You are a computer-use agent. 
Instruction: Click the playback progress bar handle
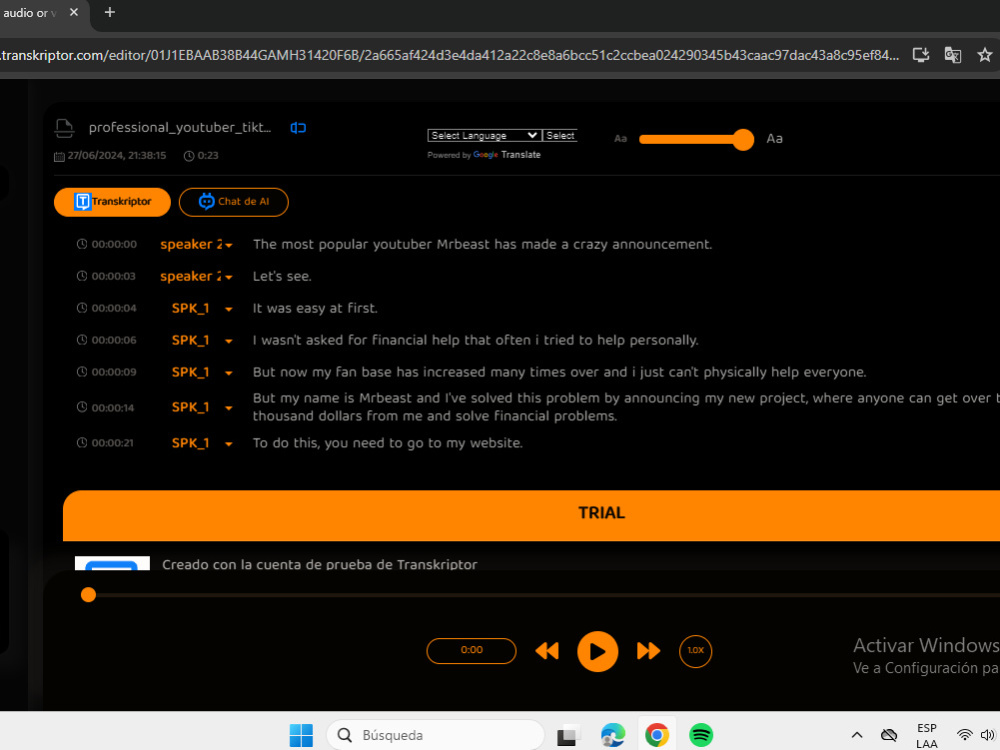click(x=89, y=595)
